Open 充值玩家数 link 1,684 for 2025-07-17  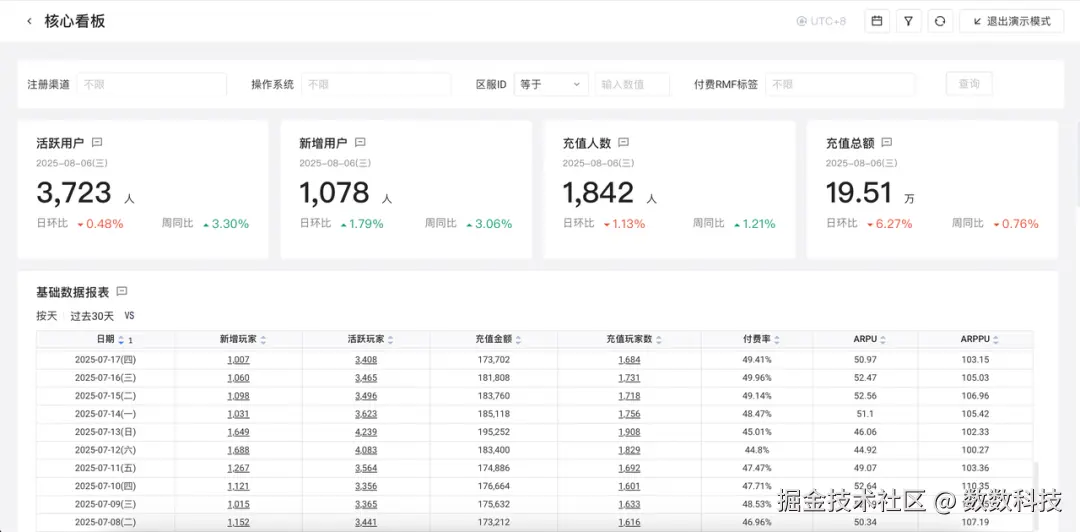[x=630, y=360]
